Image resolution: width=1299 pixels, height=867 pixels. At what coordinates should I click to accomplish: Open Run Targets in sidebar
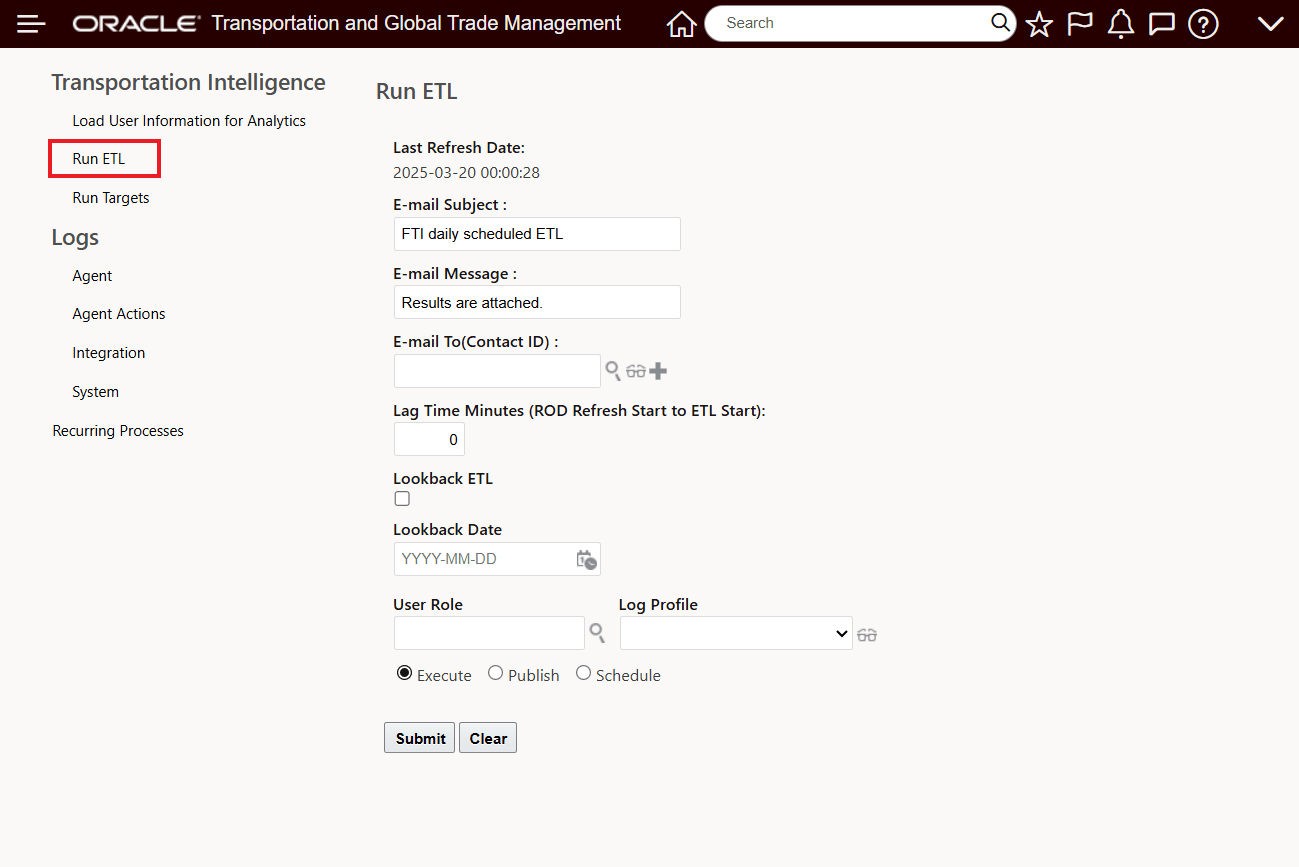point(111,198)
